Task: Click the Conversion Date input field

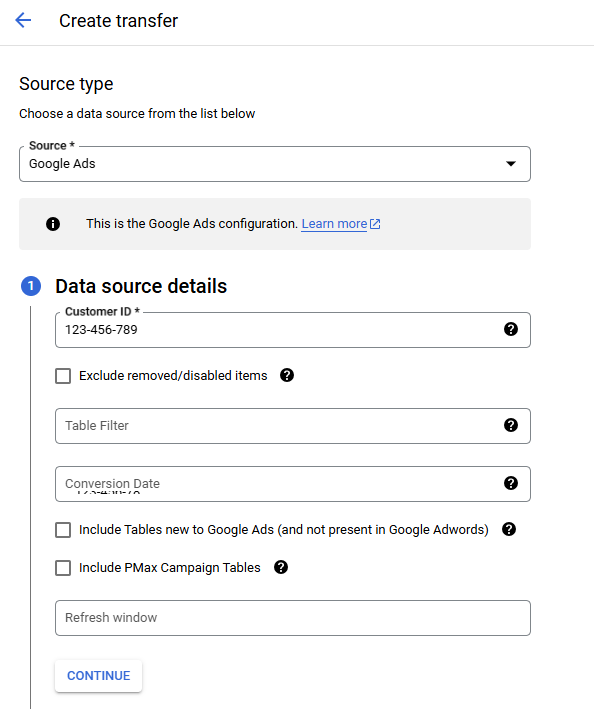Action: pos(293,484)
